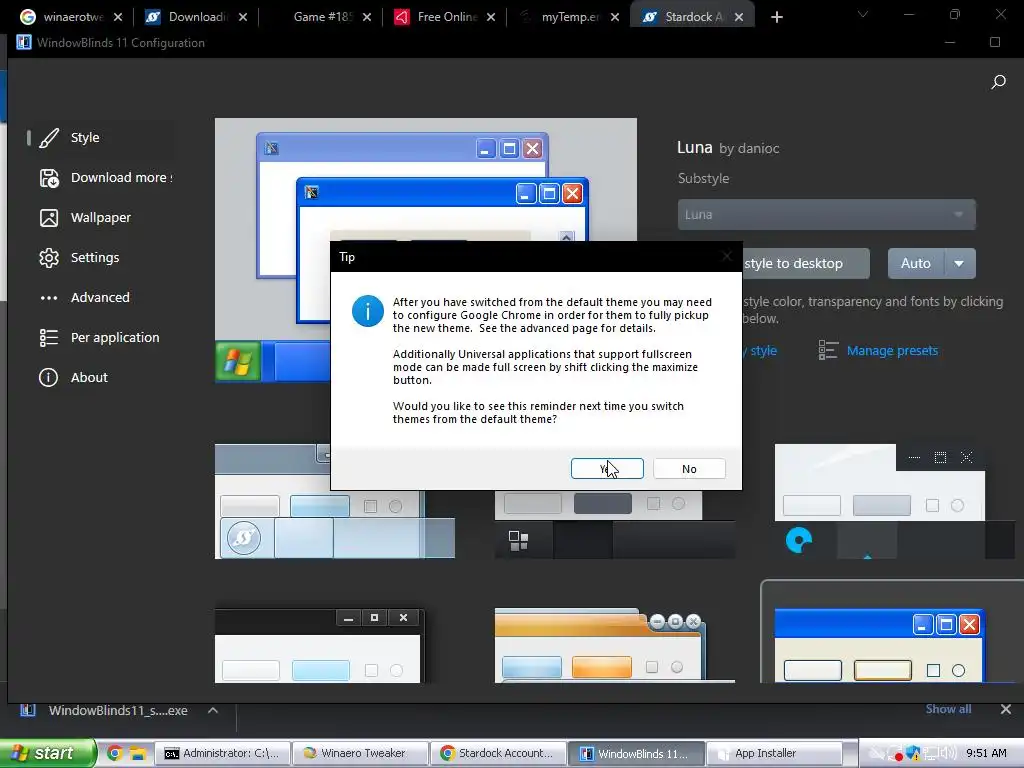Open a new browser tab
The image size is (1024, 768).
coord(776,17)
